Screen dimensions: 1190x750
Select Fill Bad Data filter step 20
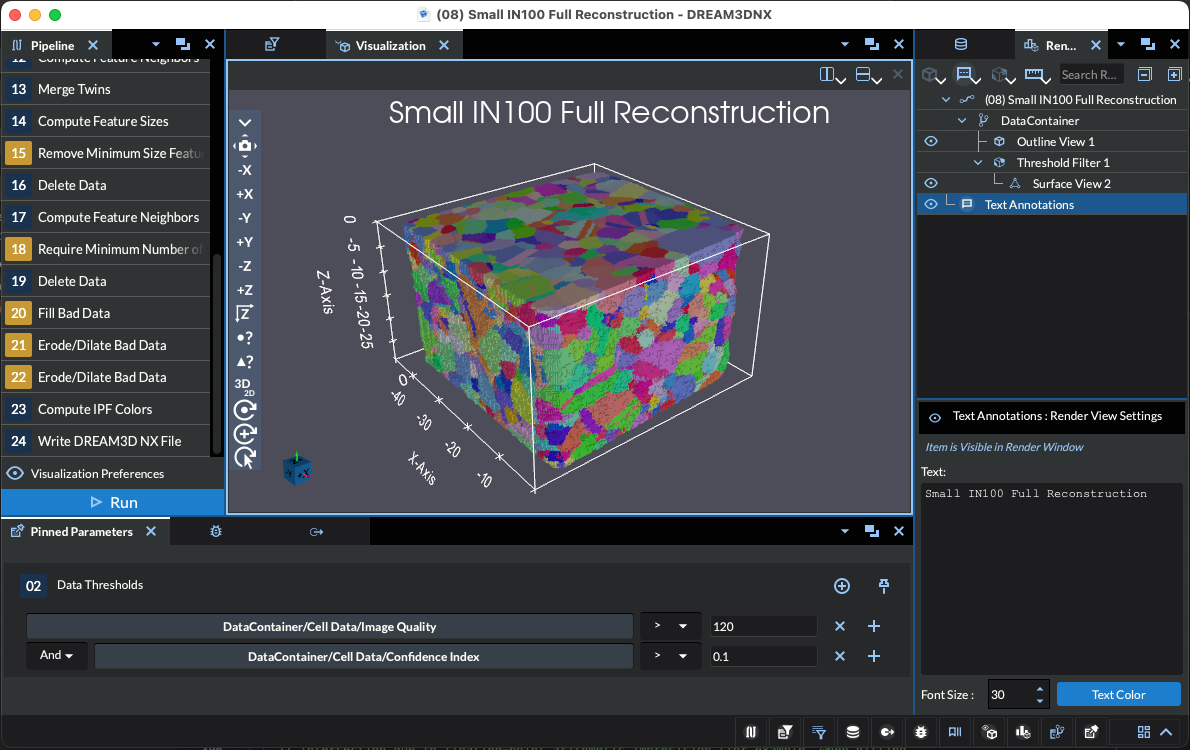[106, 313]
